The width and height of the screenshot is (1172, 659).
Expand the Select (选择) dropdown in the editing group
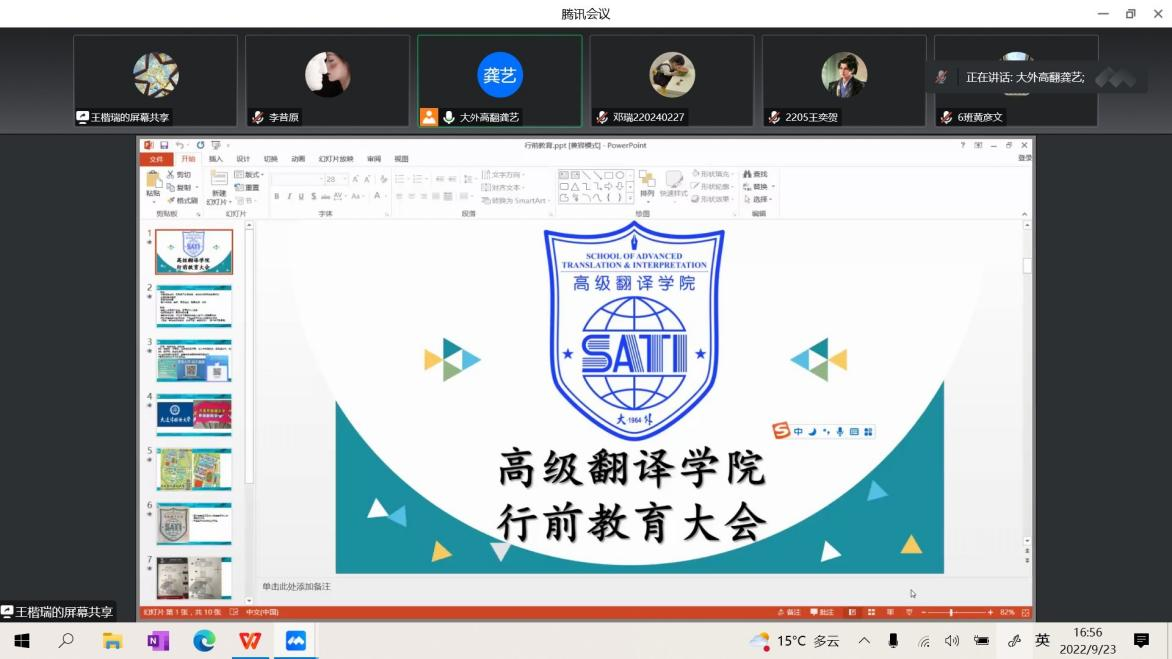point(773,199)
